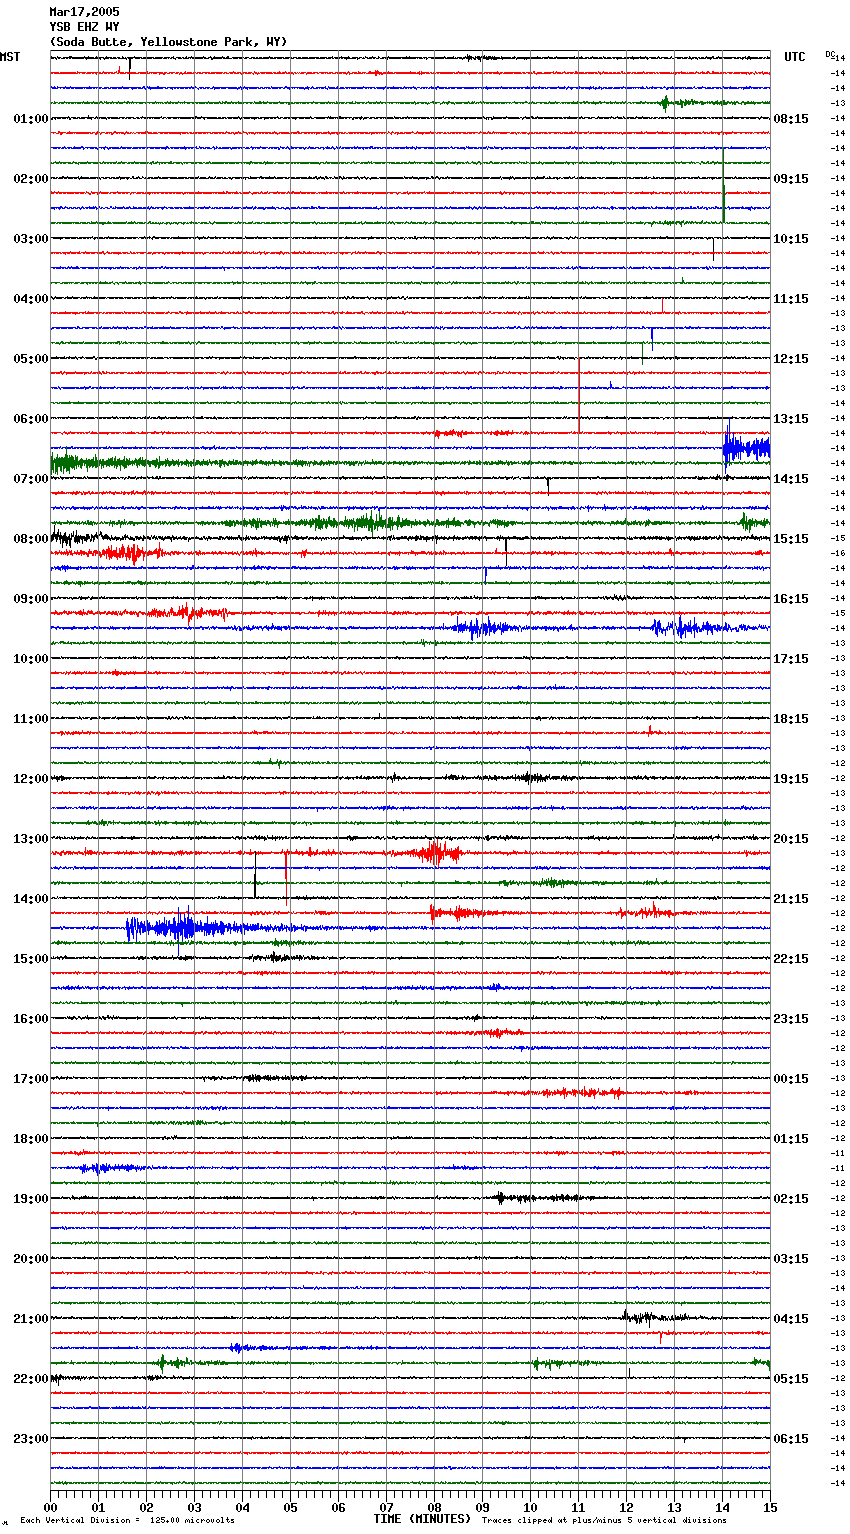Click the '18:15' UTC time label
Viewport: 850px width, 1534px height.
pyautogui.click(x=791, y=719)
